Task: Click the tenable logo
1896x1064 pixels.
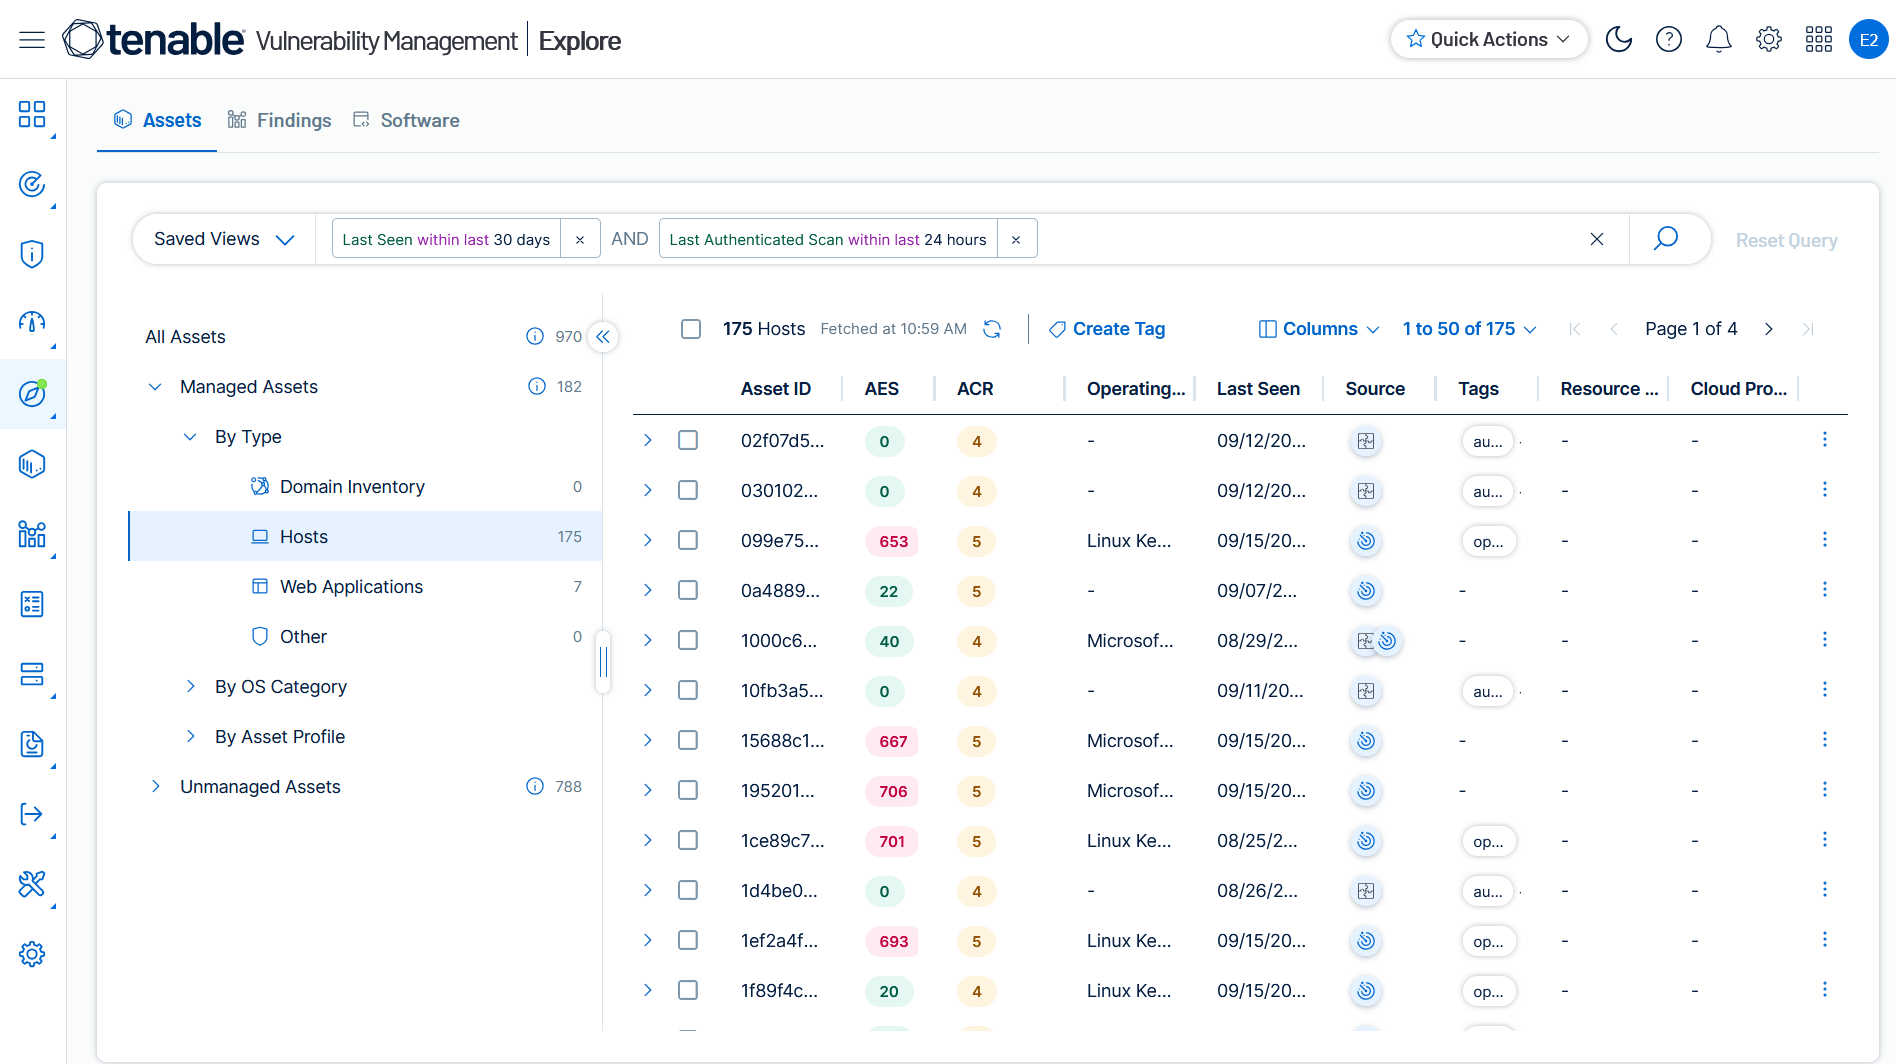Action: [x=153, y=39]
